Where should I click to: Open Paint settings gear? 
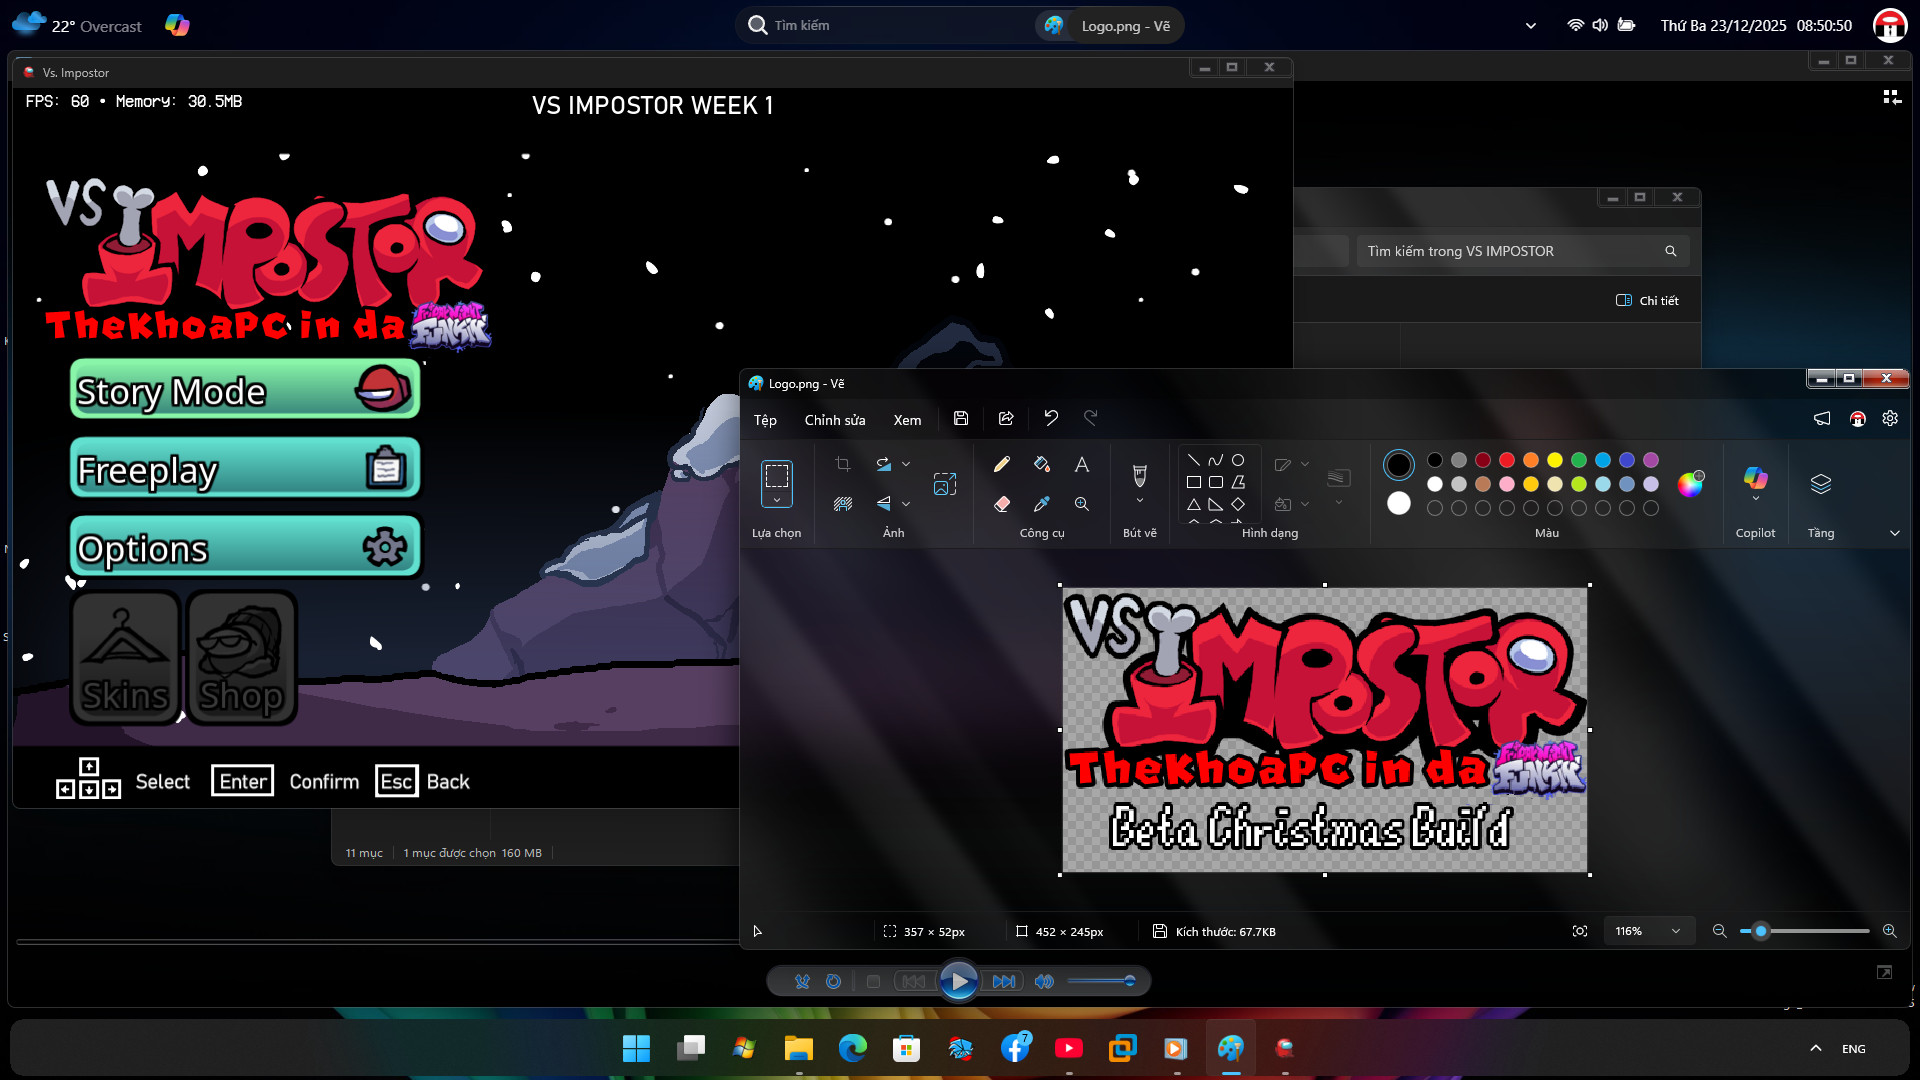(1890, 418)
